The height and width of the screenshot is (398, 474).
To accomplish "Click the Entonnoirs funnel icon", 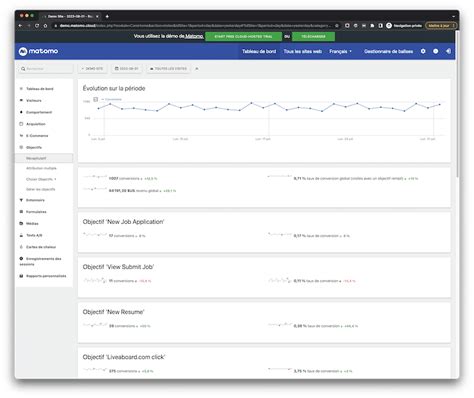I will 21,200.
